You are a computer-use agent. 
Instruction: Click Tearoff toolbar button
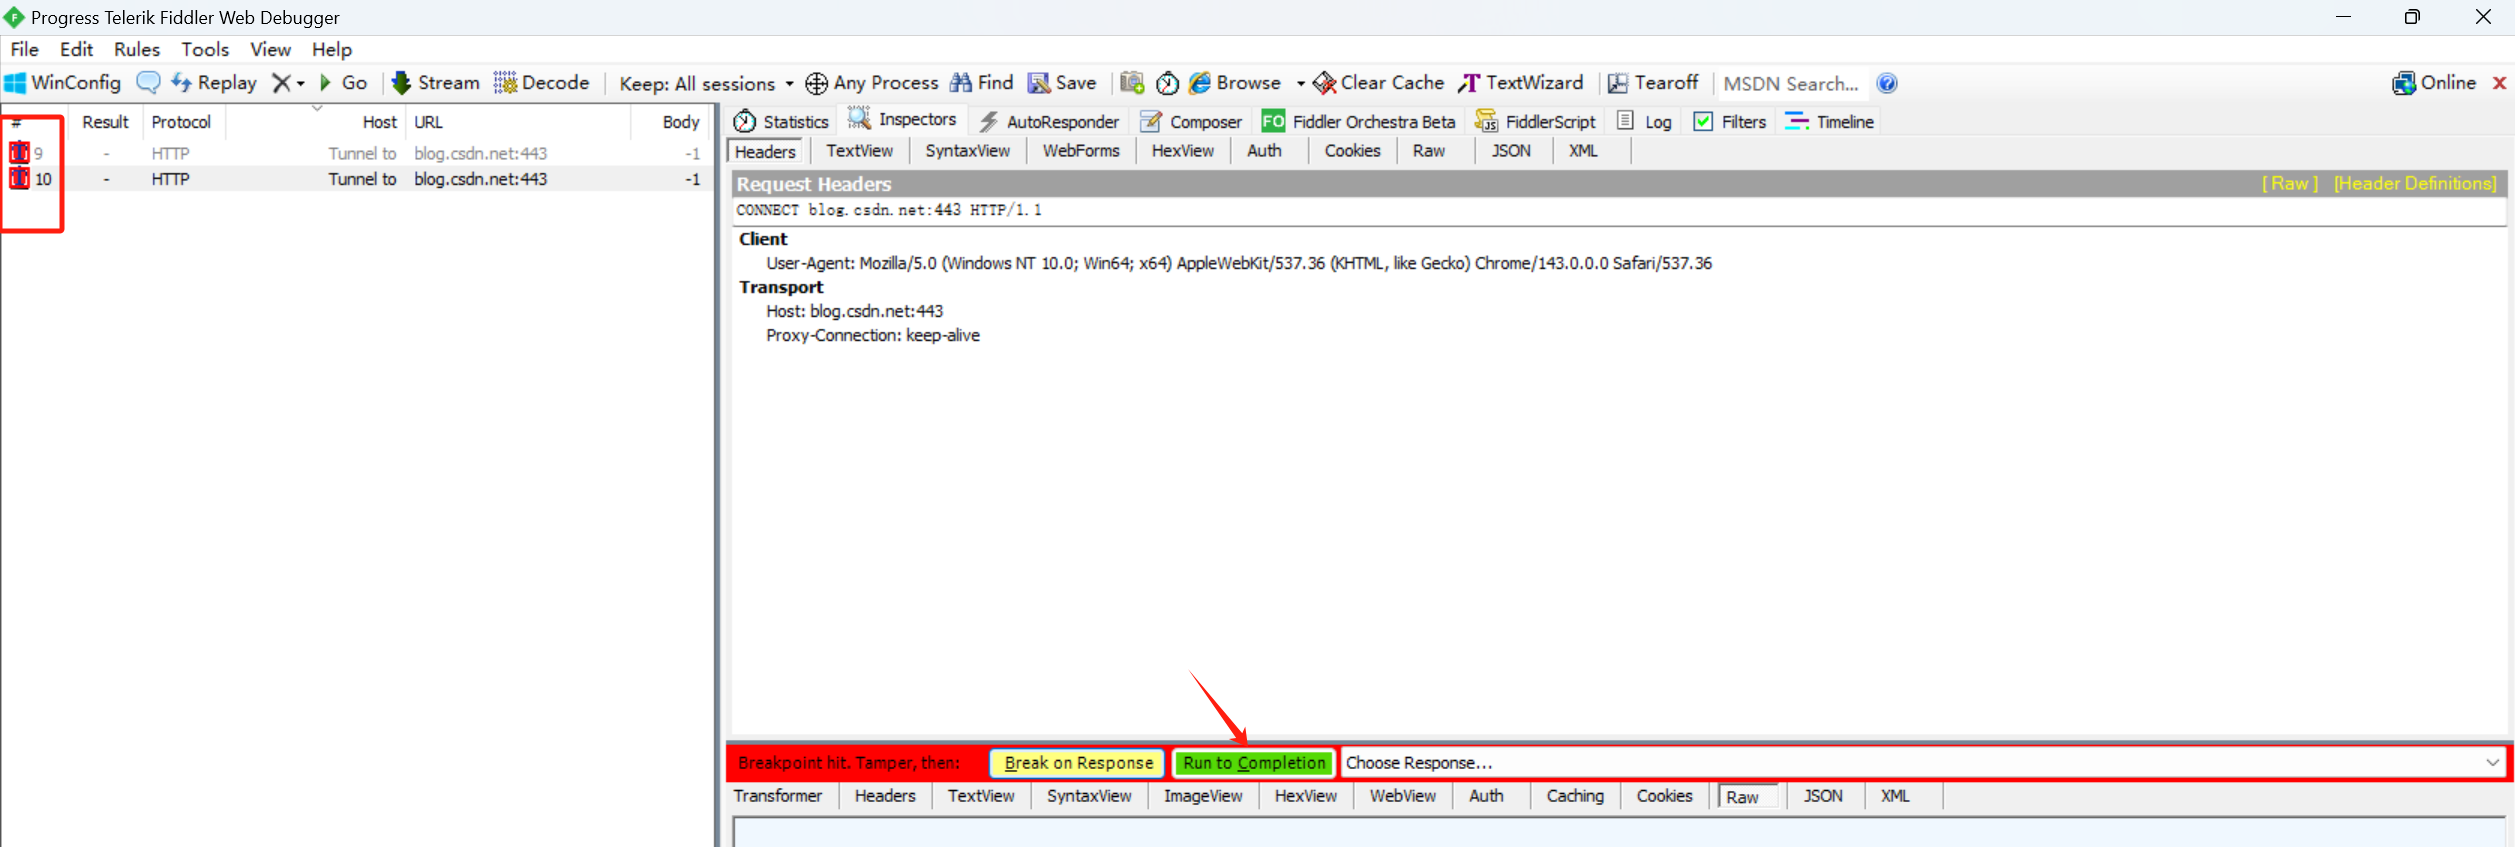(x=1653, y=83)
